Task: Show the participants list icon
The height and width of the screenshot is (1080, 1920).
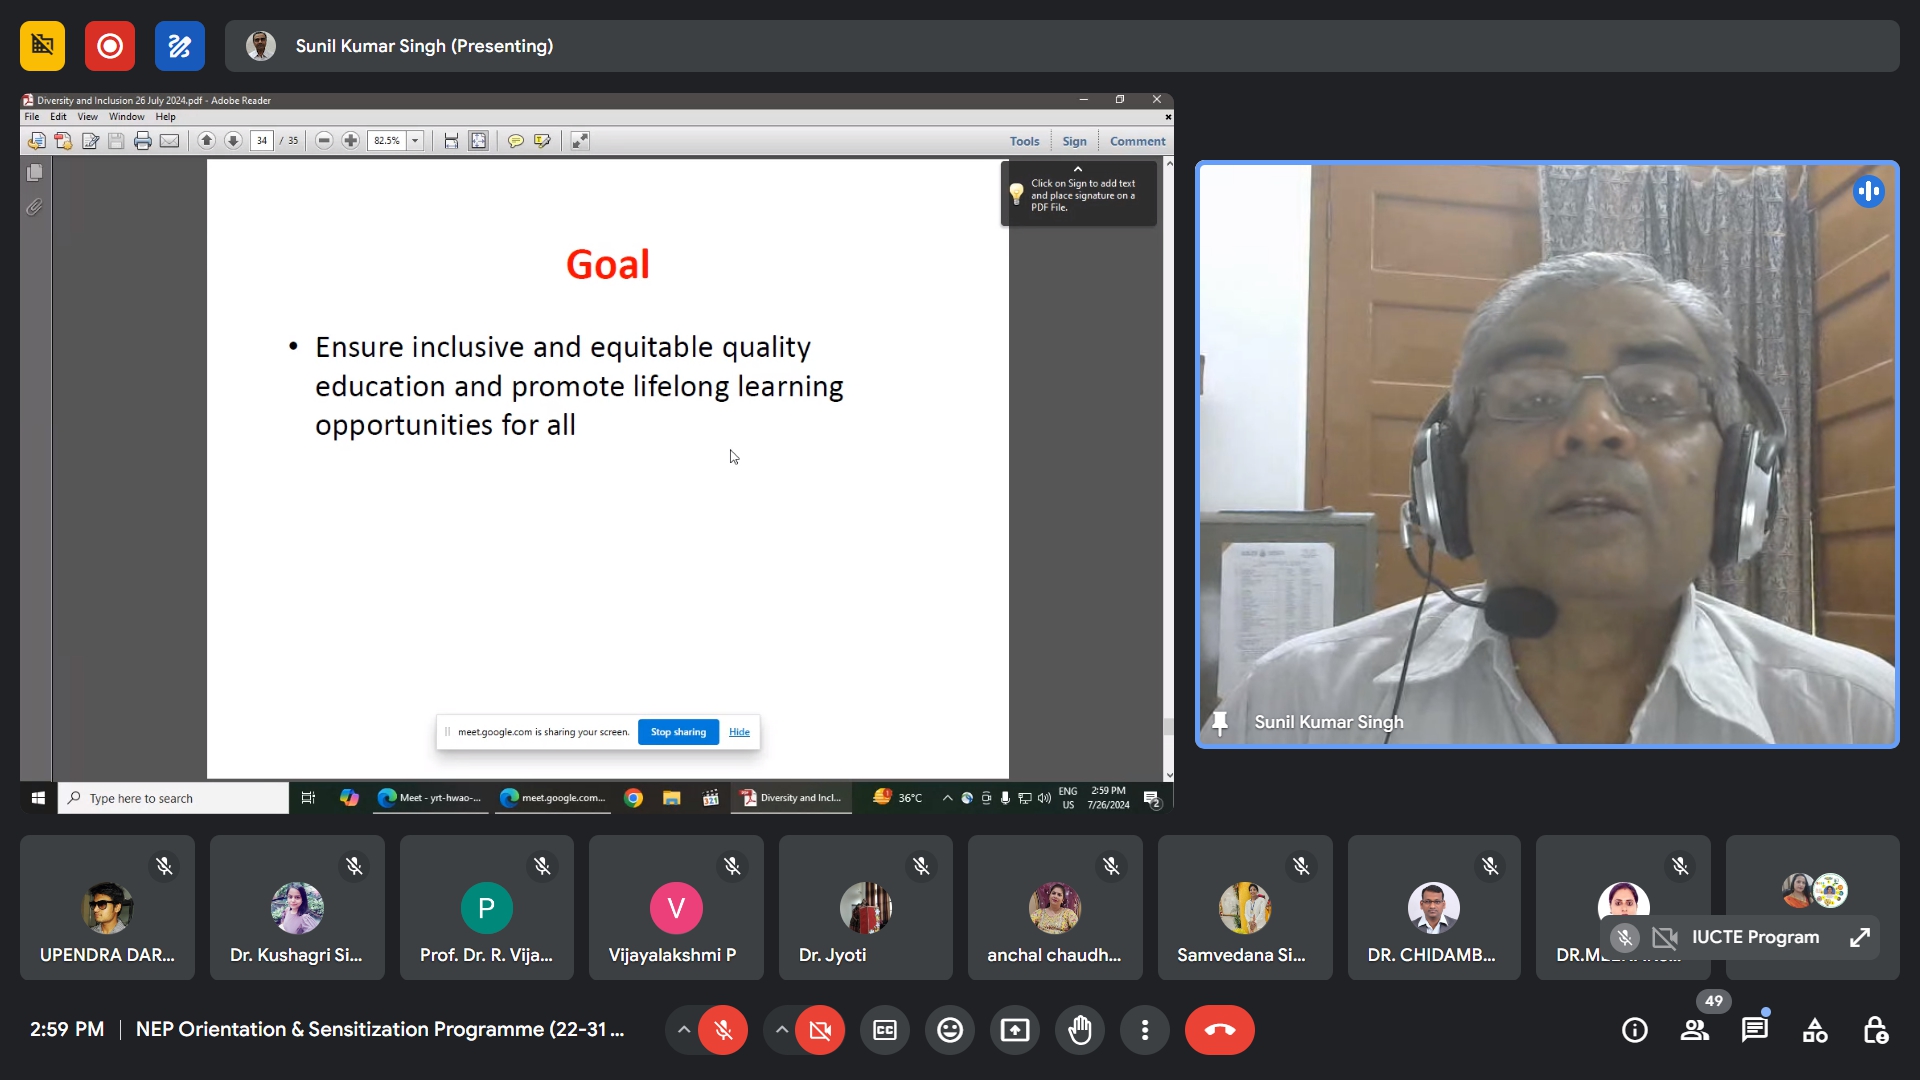Action: 1695,1030
